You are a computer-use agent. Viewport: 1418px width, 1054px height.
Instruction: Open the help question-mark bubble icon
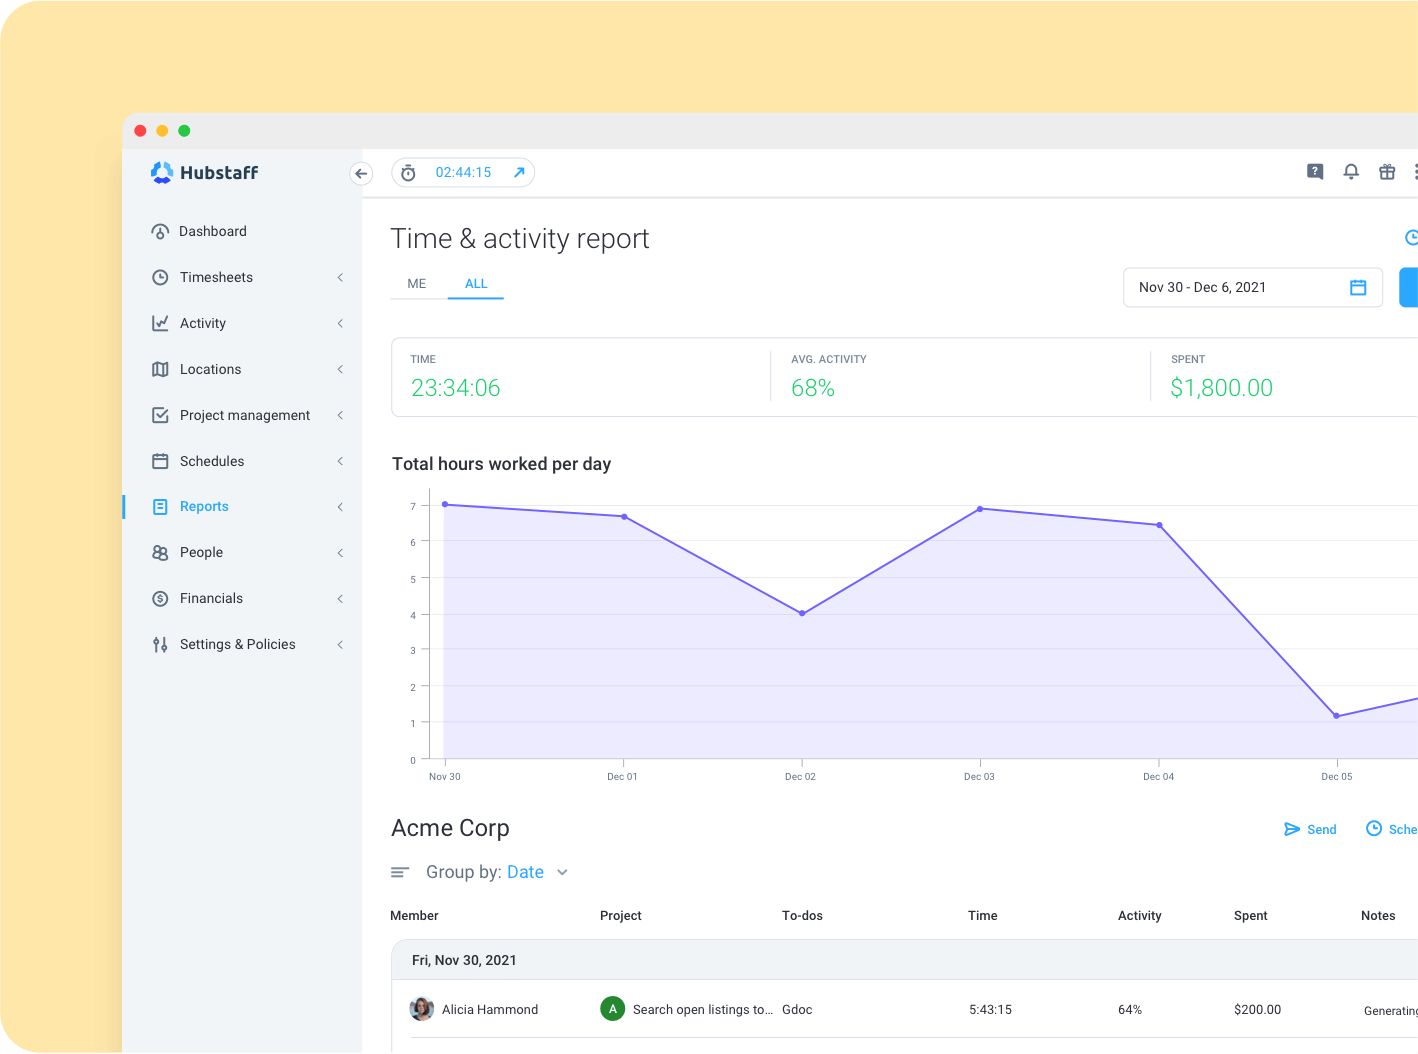(x=1315, y=172)
